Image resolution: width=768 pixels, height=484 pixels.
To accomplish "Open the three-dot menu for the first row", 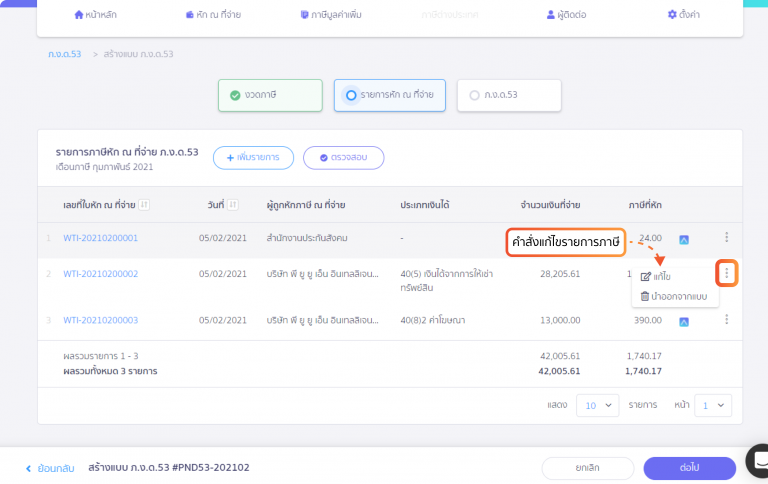I will (726, 238).
